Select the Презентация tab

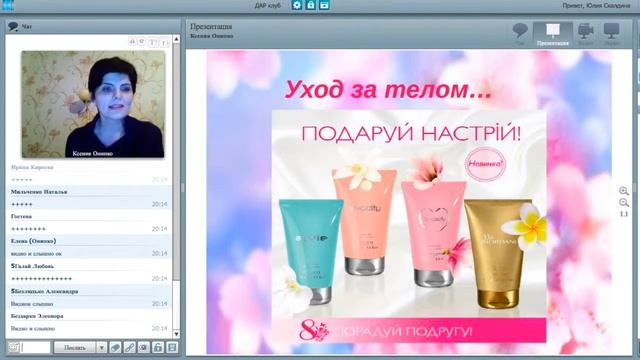553,33
